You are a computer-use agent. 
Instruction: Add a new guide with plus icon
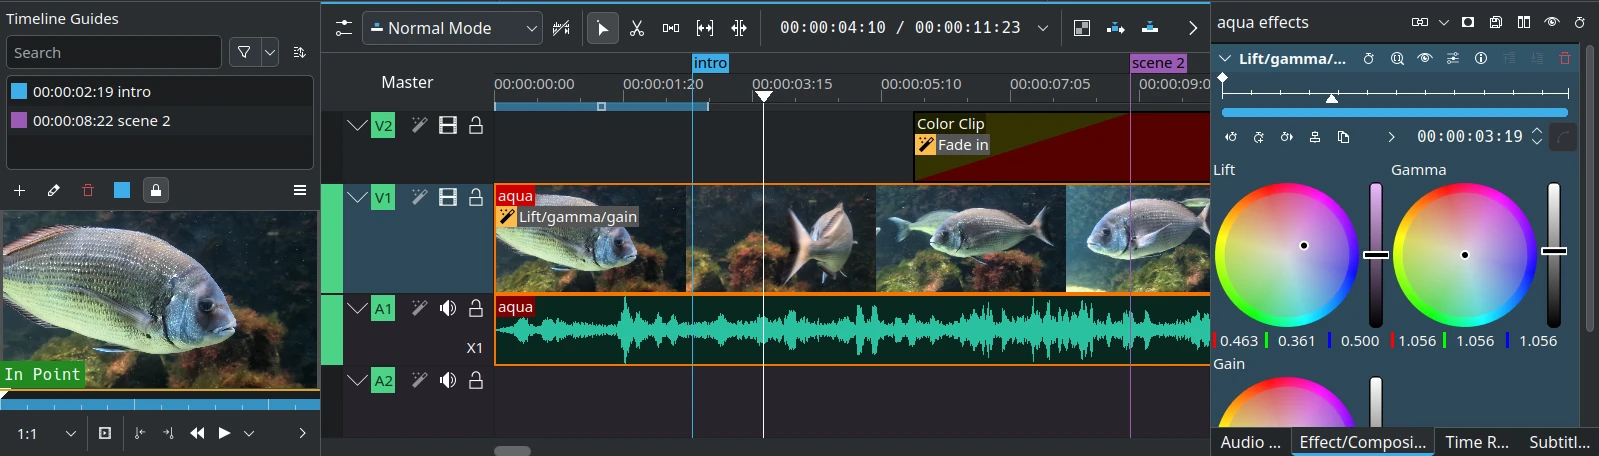19,190
